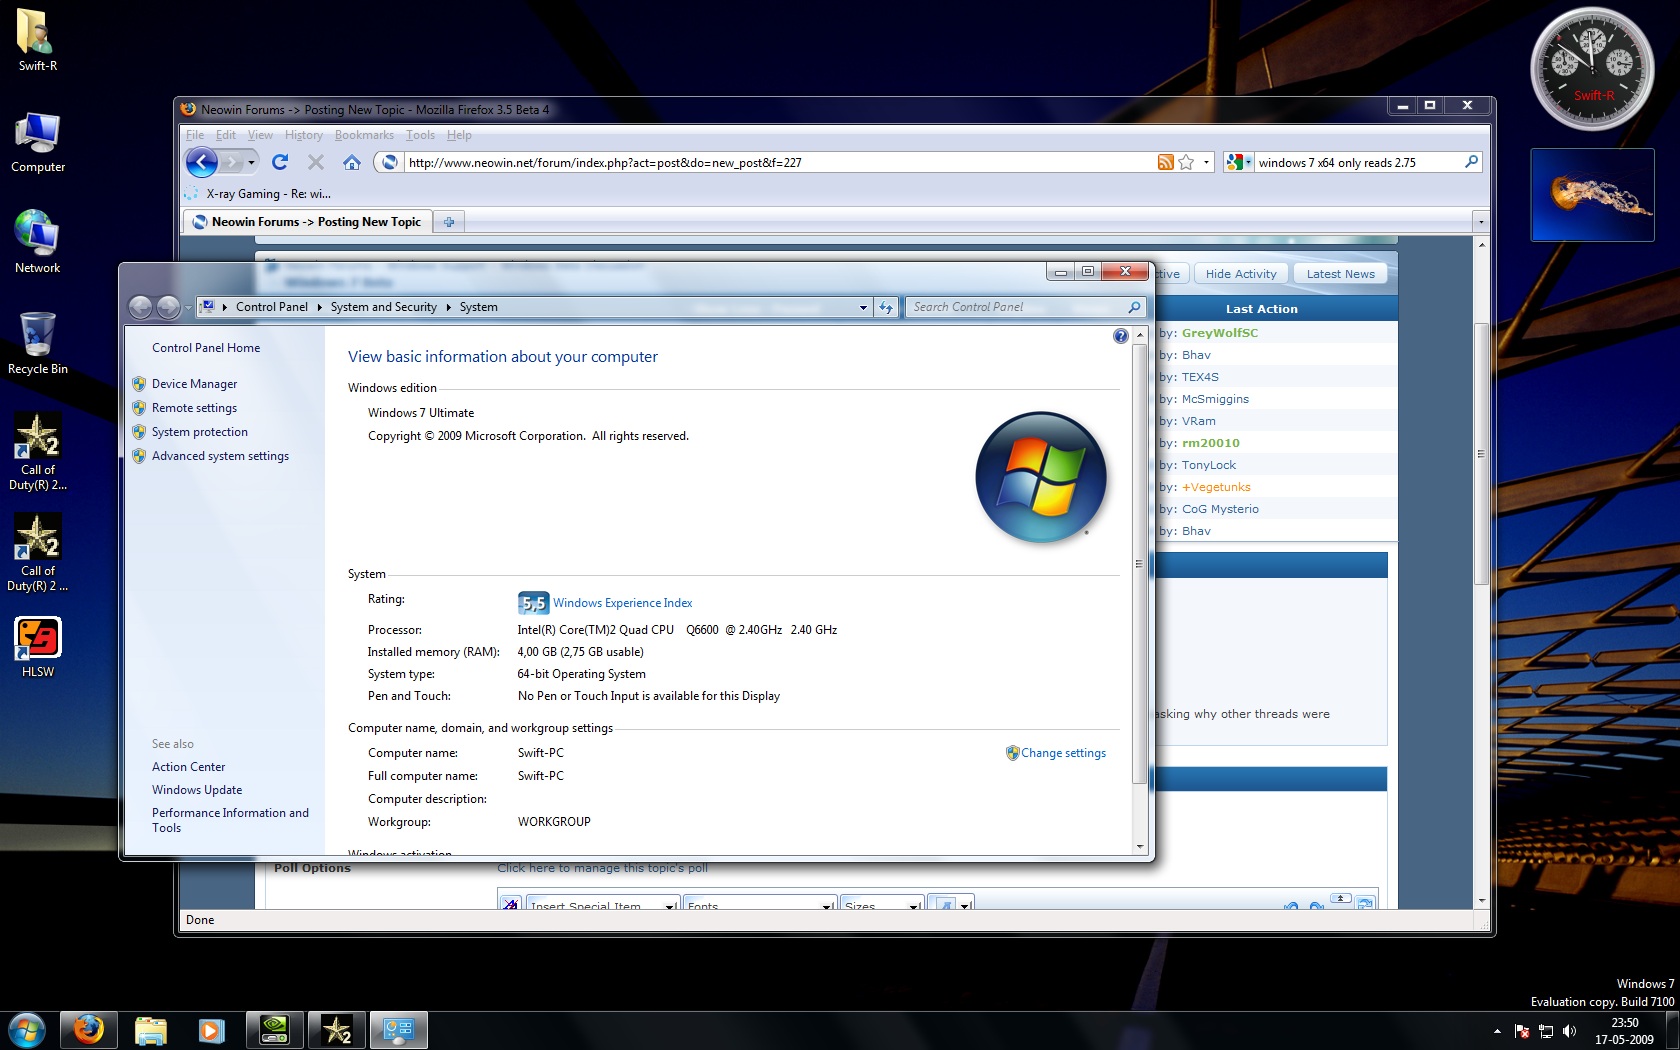Image resolution: width=1680 pixels, height=1050 pixels.
Task: Open Windows Experience Index link
Action: (x=622, y=603)
